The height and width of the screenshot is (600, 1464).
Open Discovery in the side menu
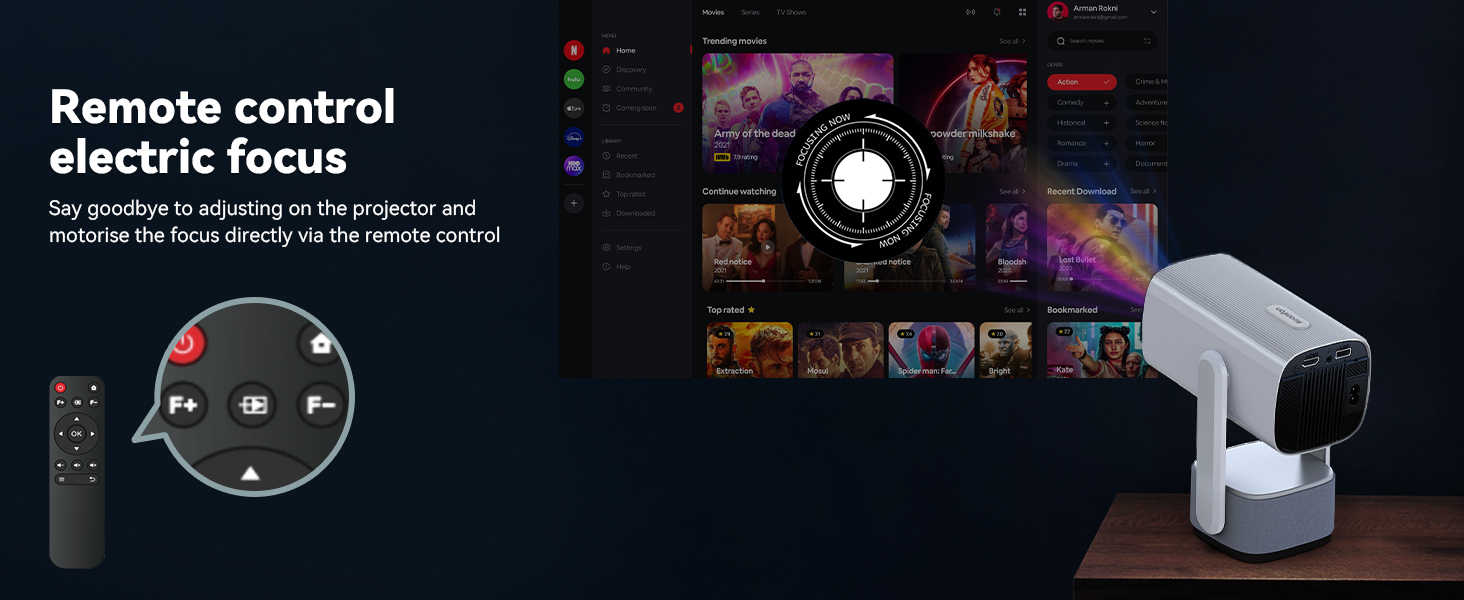click(631, 70)
